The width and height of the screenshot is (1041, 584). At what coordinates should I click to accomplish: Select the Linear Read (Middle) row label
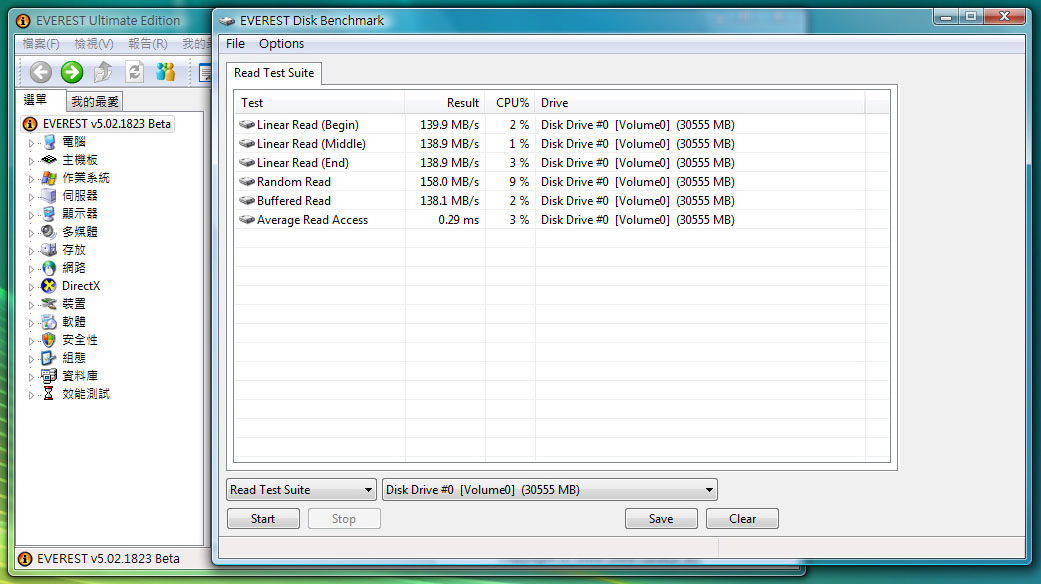coord(311,144)
